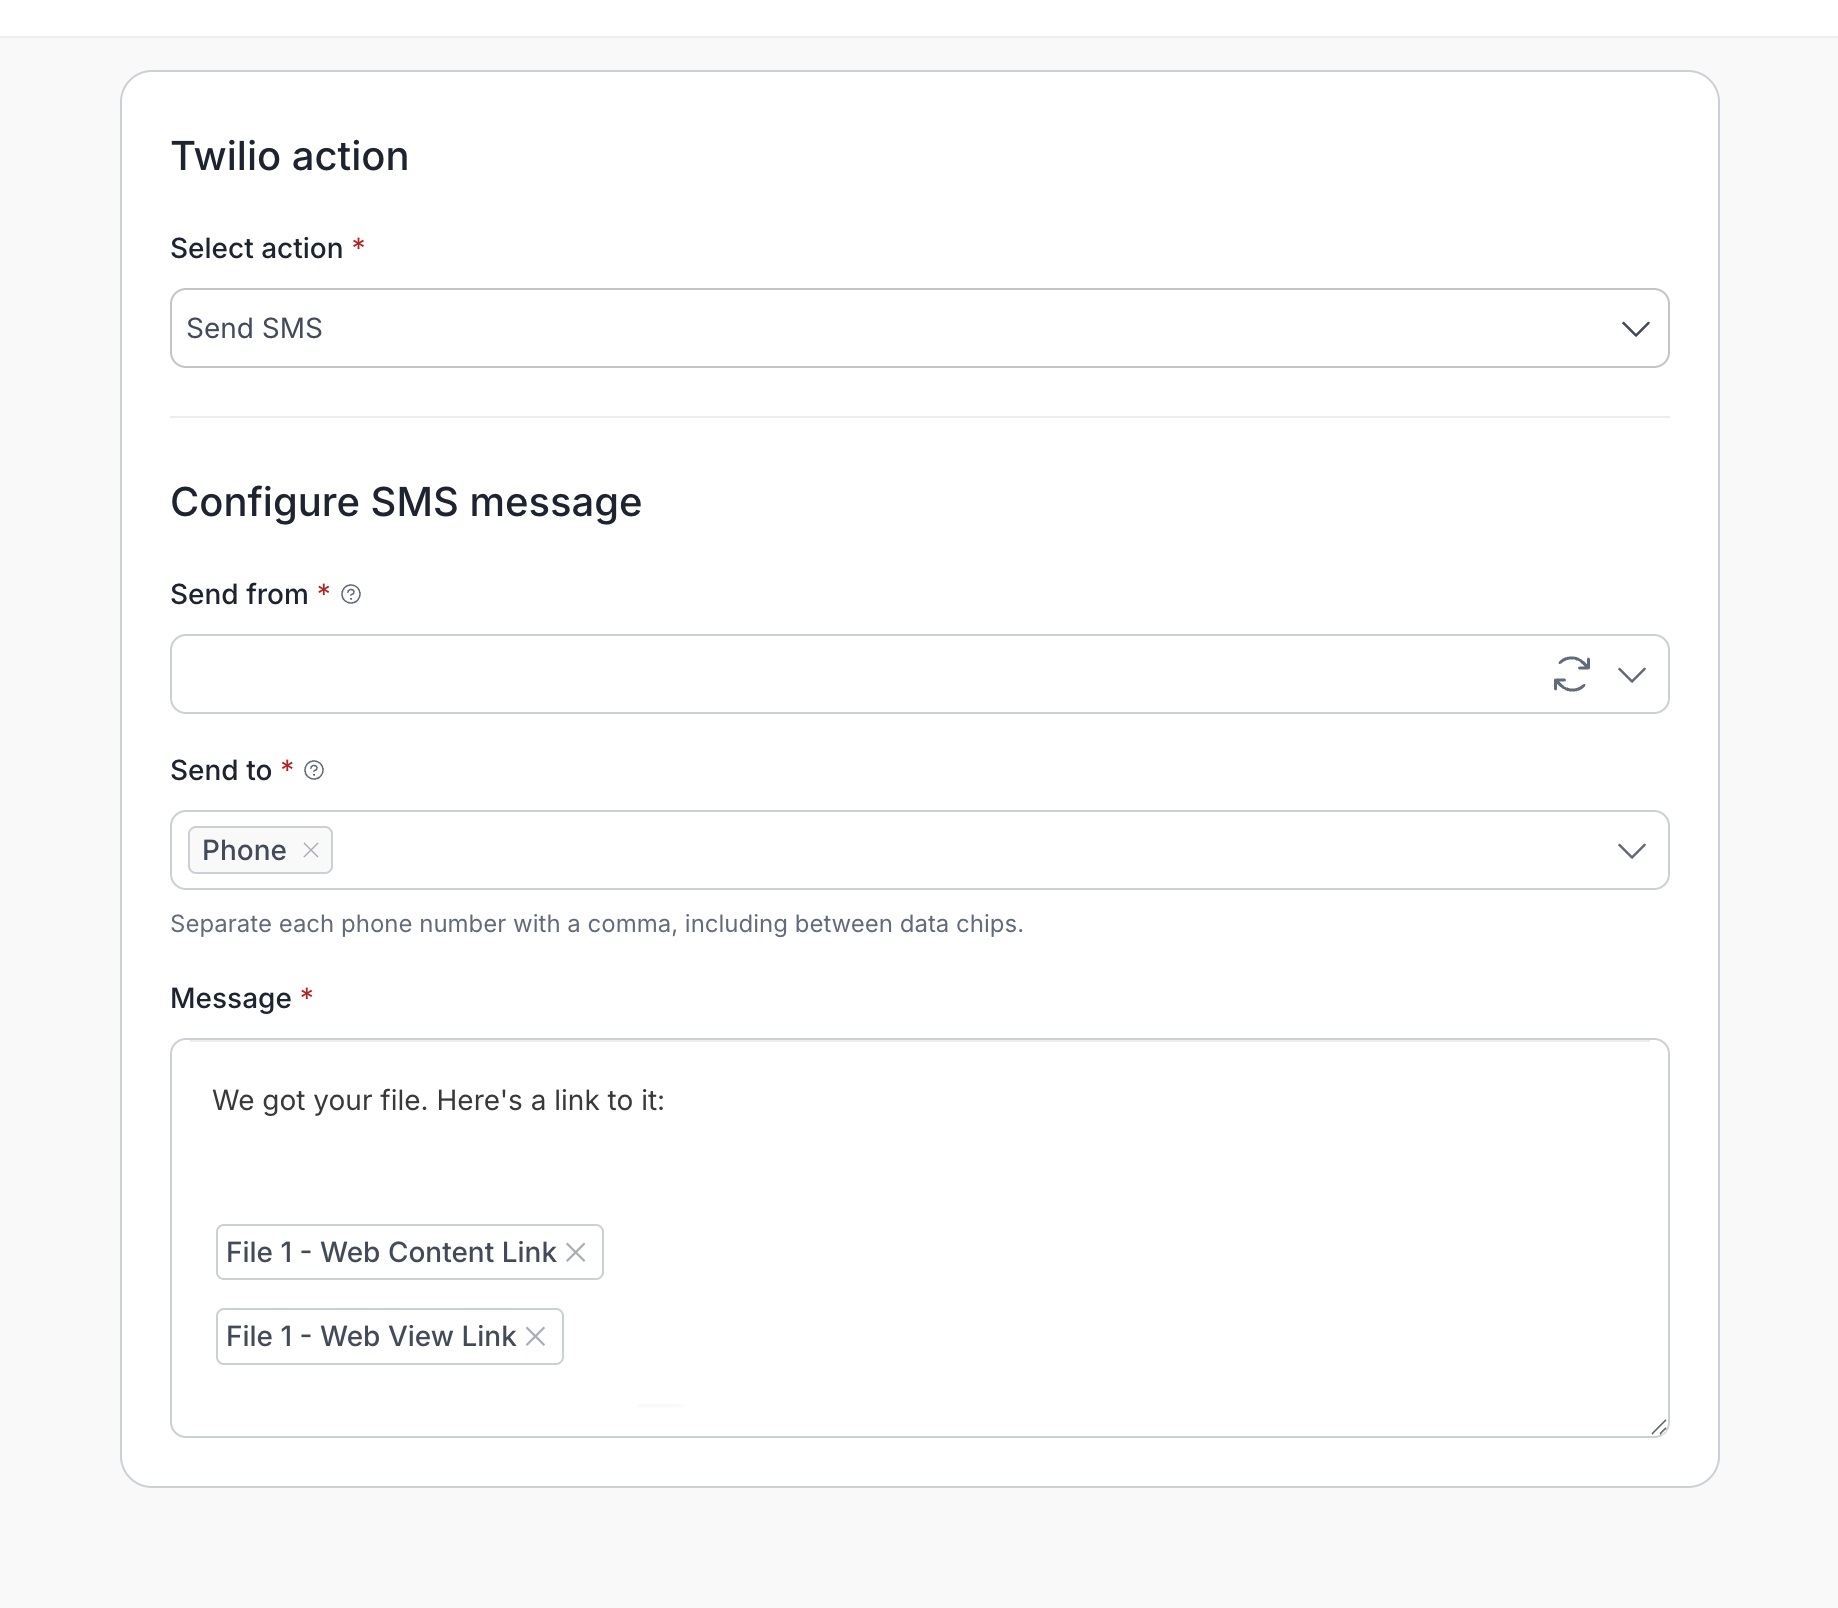Screen dimensions: 1838x1608
Task: Expand the Send to dropdown arrow
Action: pos(1632,851)
